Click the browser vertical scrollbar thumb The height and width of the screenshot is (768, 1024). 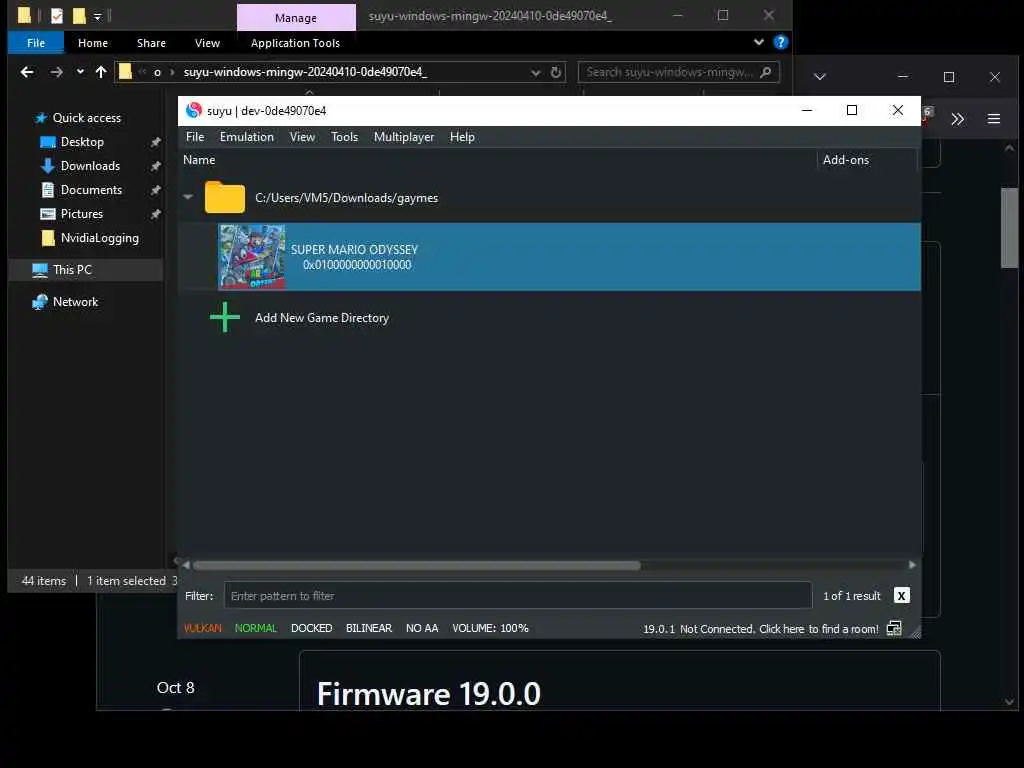click(x=1009, y=227)
